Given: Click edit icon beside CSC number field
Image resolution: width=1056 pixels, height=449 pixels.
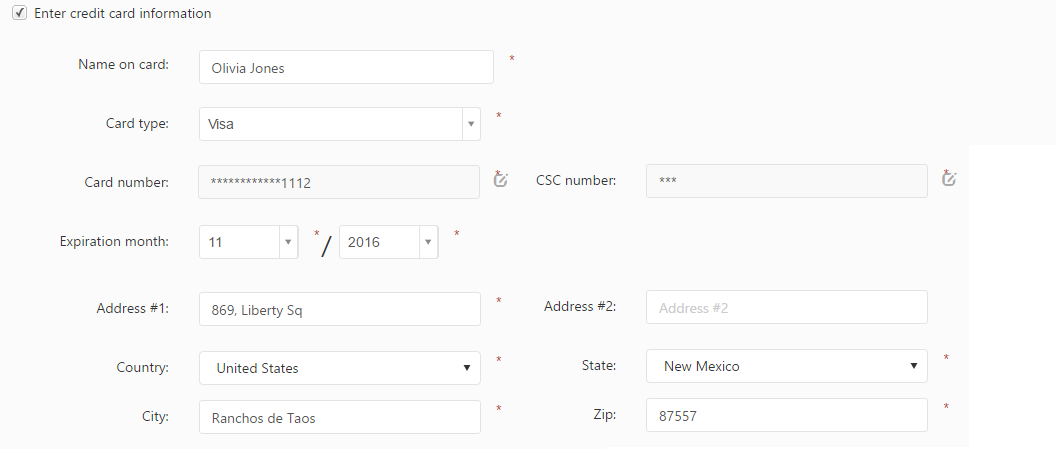Looking at the screenshot, I should point(949,179).
